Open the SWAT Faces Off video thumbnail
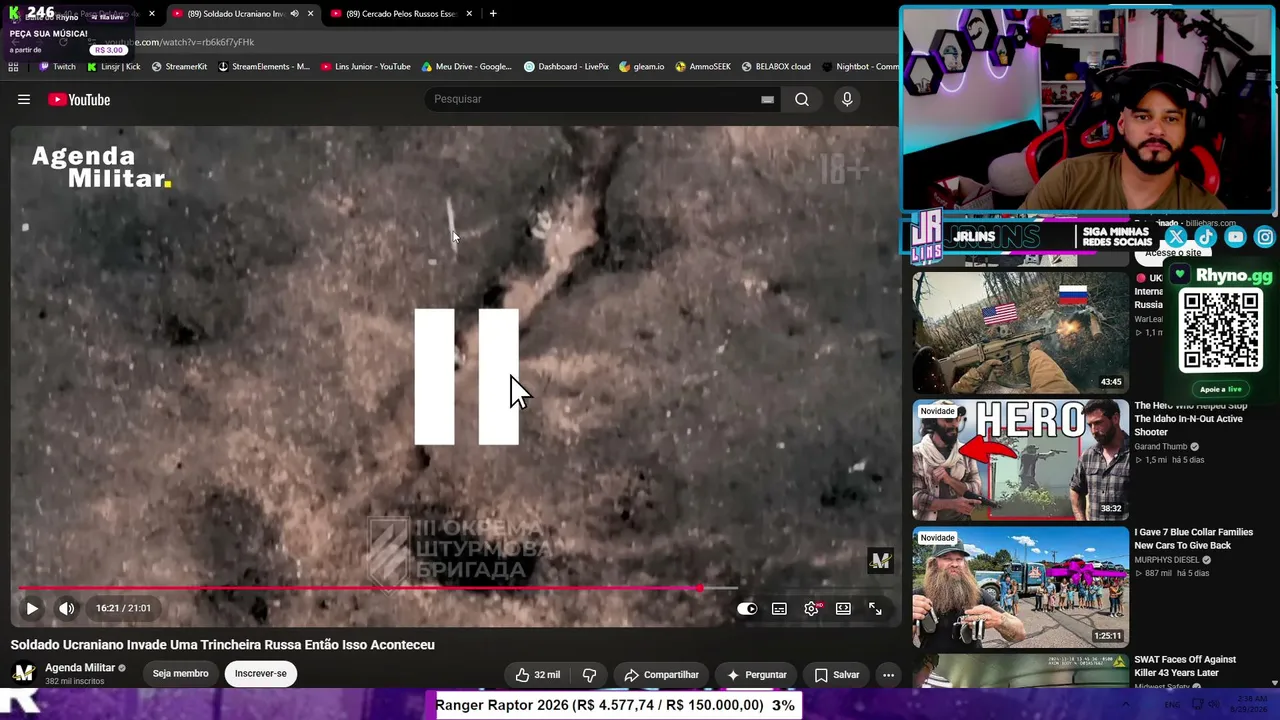Viewport: 1280px width, 720px height. click(x=1020, y=670)
